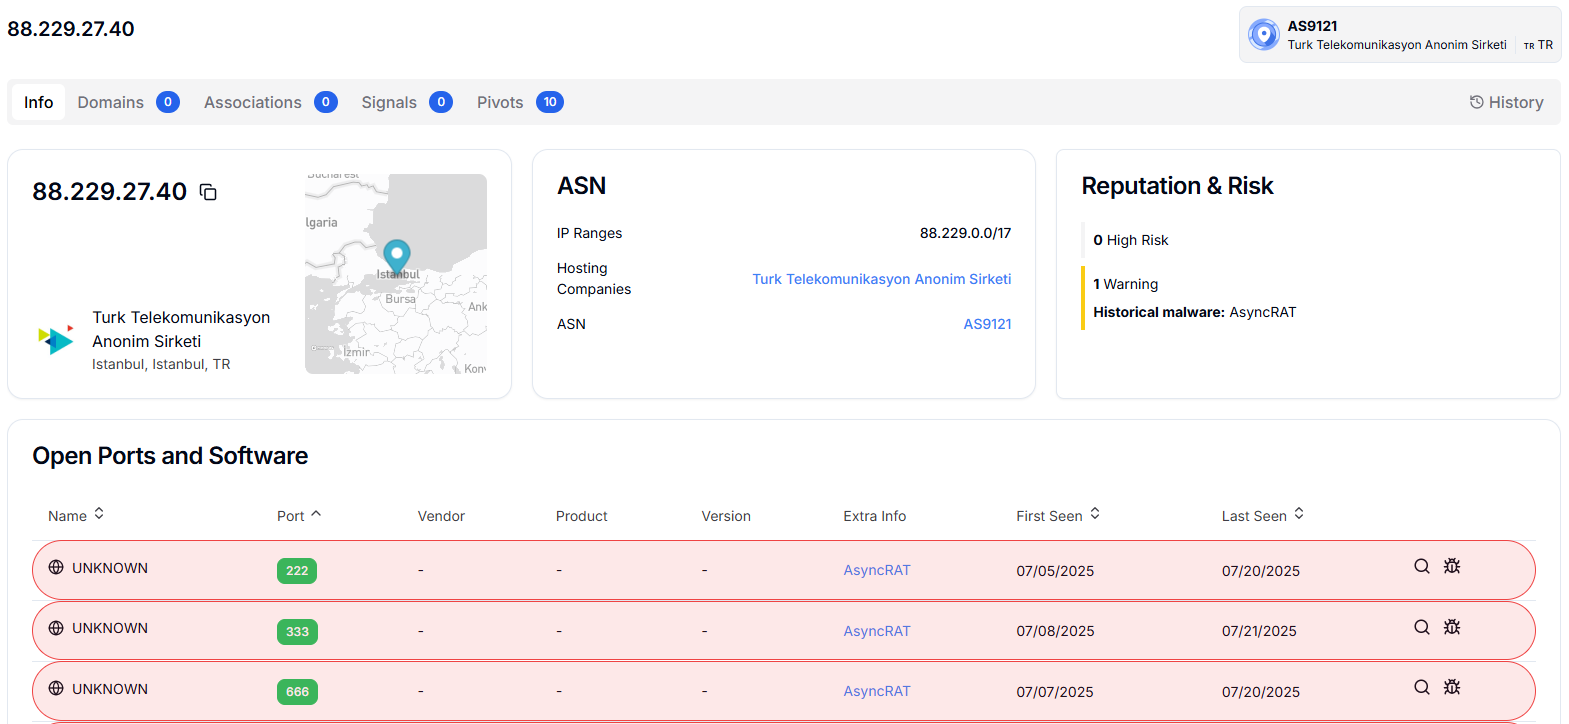The image size is (1569, 724).
Task: Sort table by Name column arrows
Action: [x=99, y=514]
